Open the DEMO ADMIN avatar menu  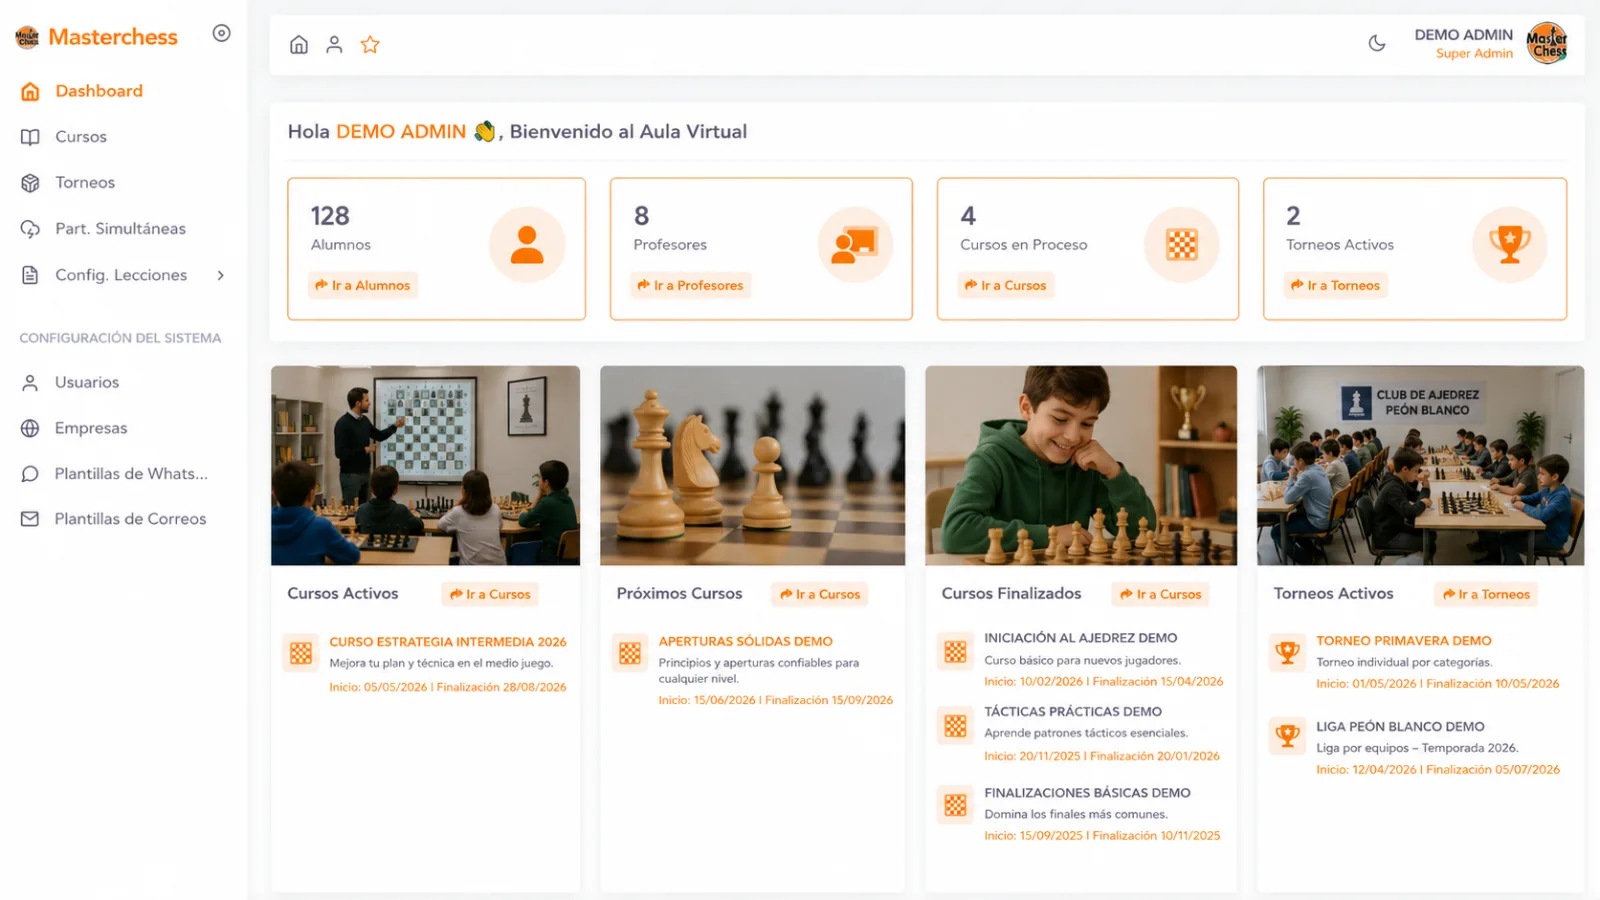1547,43
